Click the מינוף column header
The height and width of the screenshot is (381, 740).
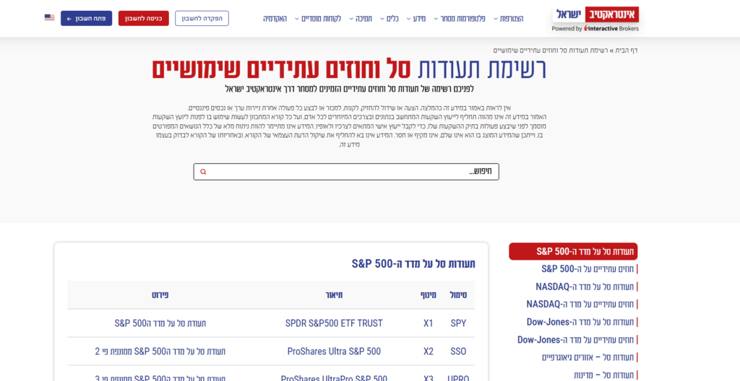(x=429, y=295)
